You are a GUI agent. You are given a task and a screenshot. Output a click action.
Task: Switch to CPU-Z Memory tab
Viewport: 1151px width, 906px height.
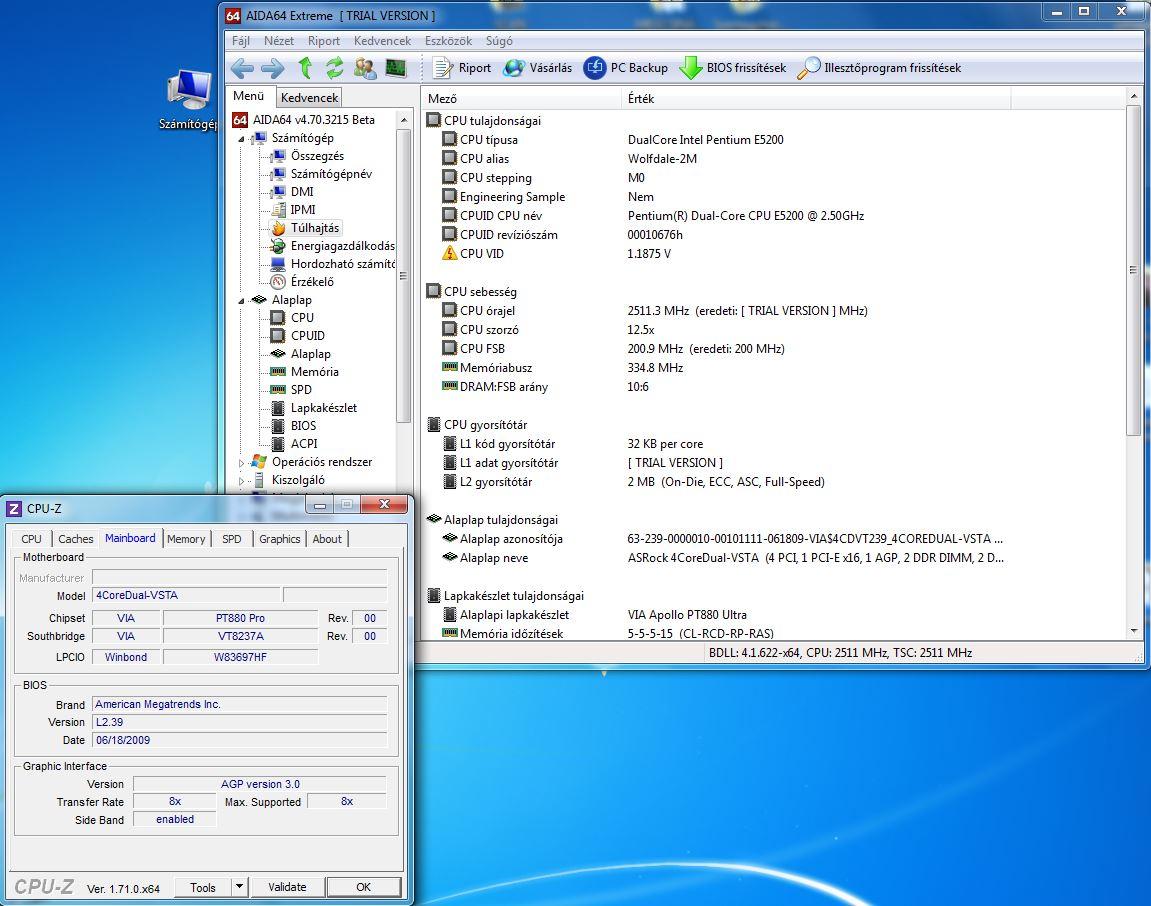pyautogui.click(x=186, y=539)
